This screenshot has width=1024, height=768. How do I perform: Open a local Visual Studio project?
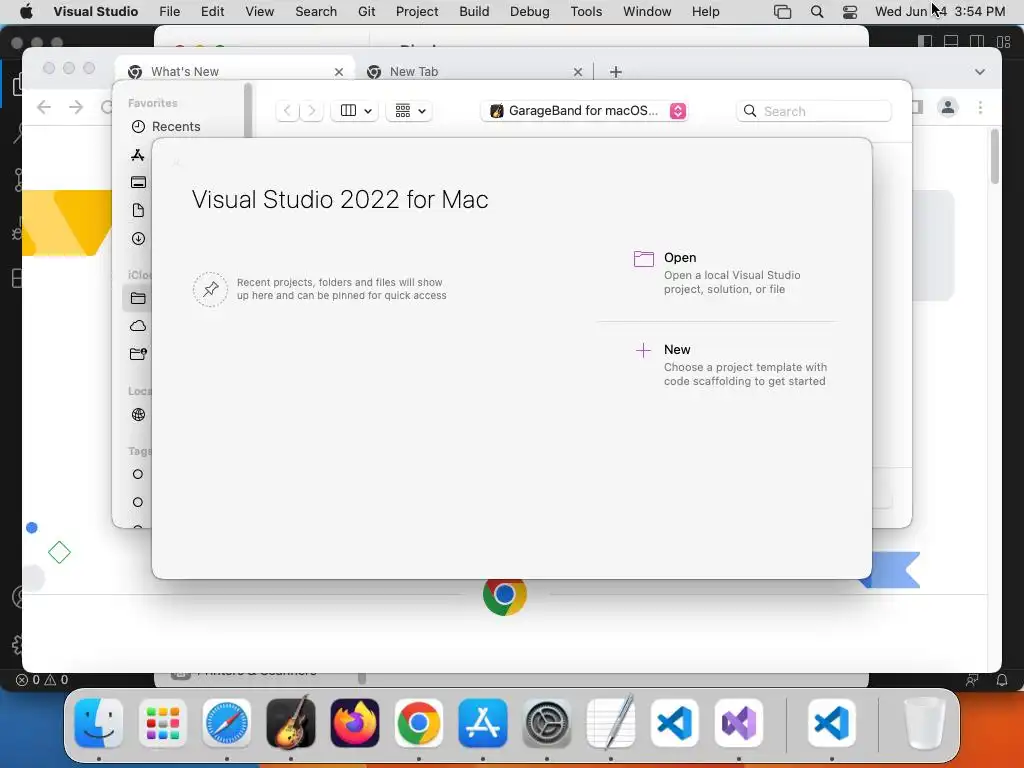click(x=731, y=273)
